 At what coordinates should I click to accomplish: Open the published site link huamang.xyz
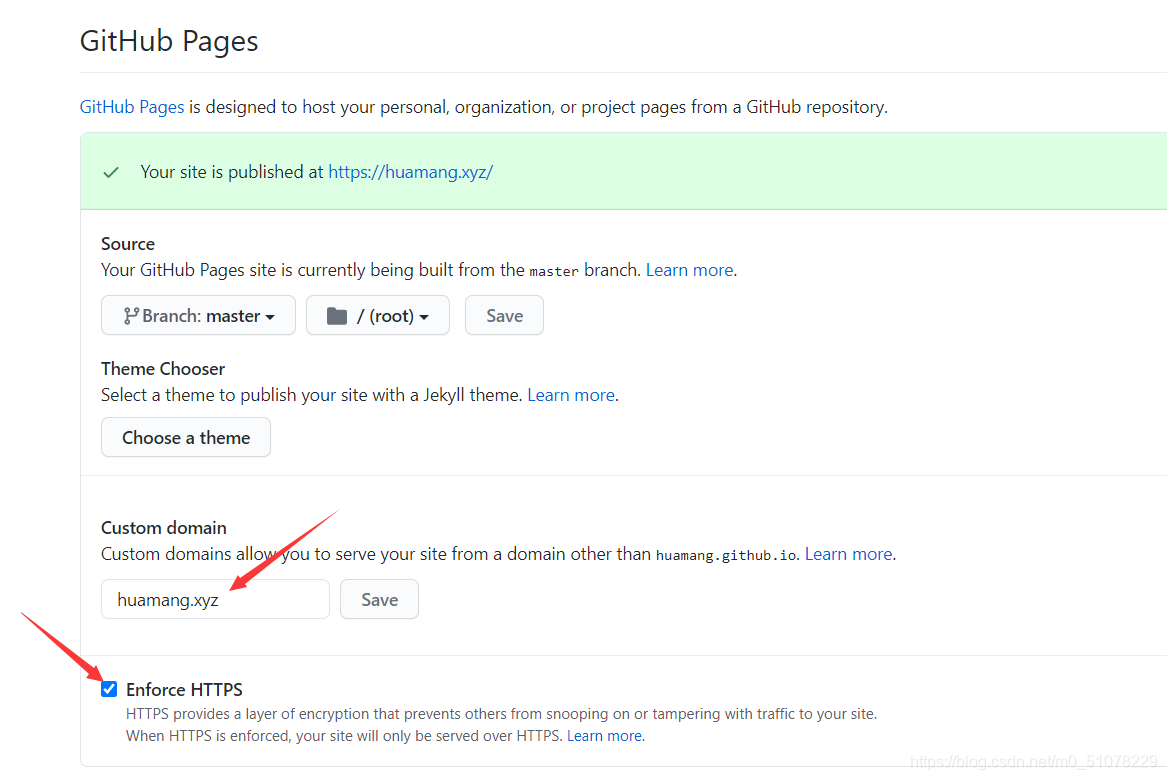point(410,172)
